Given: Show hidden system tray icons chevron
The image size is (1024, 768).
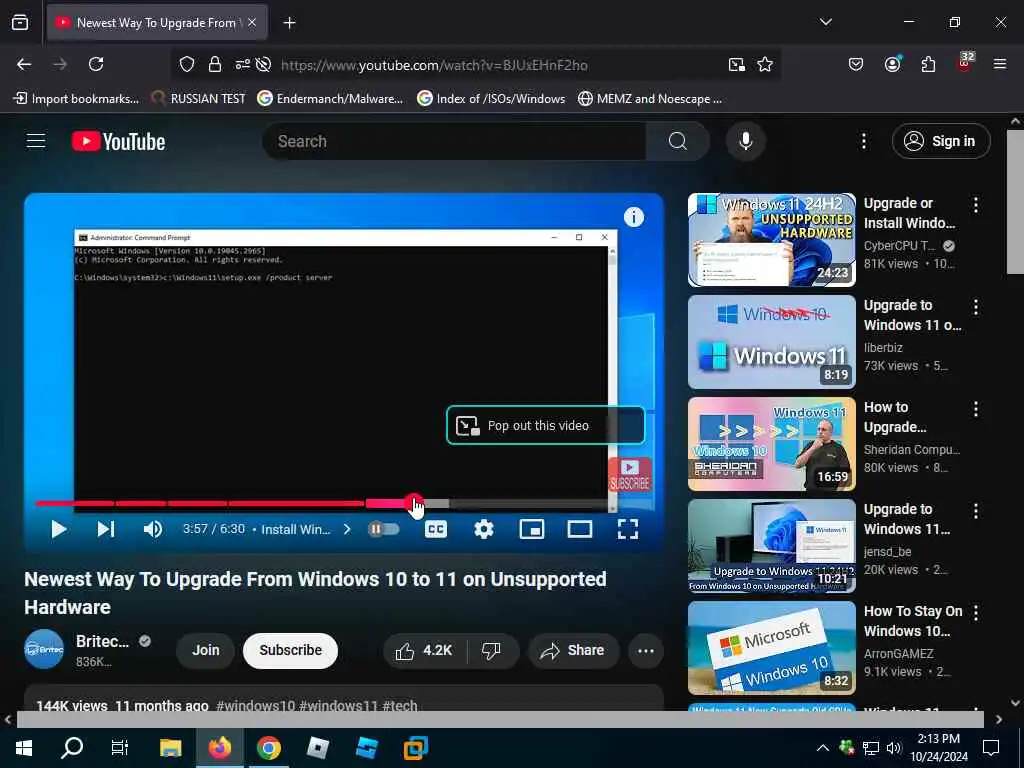Looking at the screenshot, I should pos(823,748).
